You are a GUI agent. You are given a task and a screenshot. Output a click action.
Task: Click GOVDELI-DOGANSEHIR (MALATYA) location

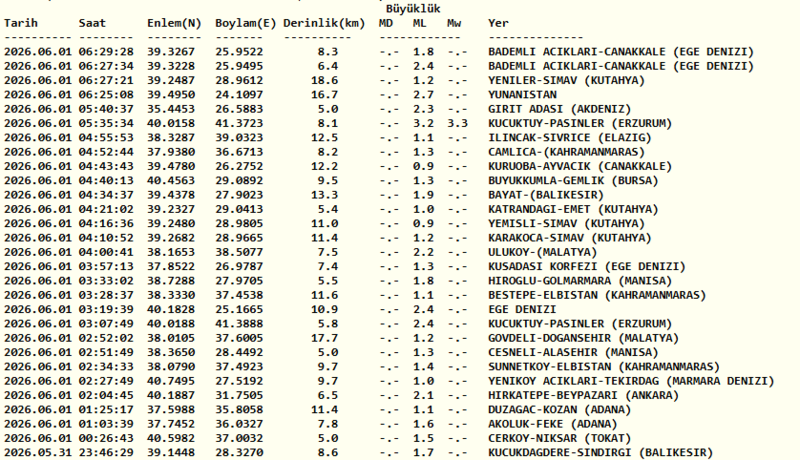pyautogui.click(x=584, y=338)
